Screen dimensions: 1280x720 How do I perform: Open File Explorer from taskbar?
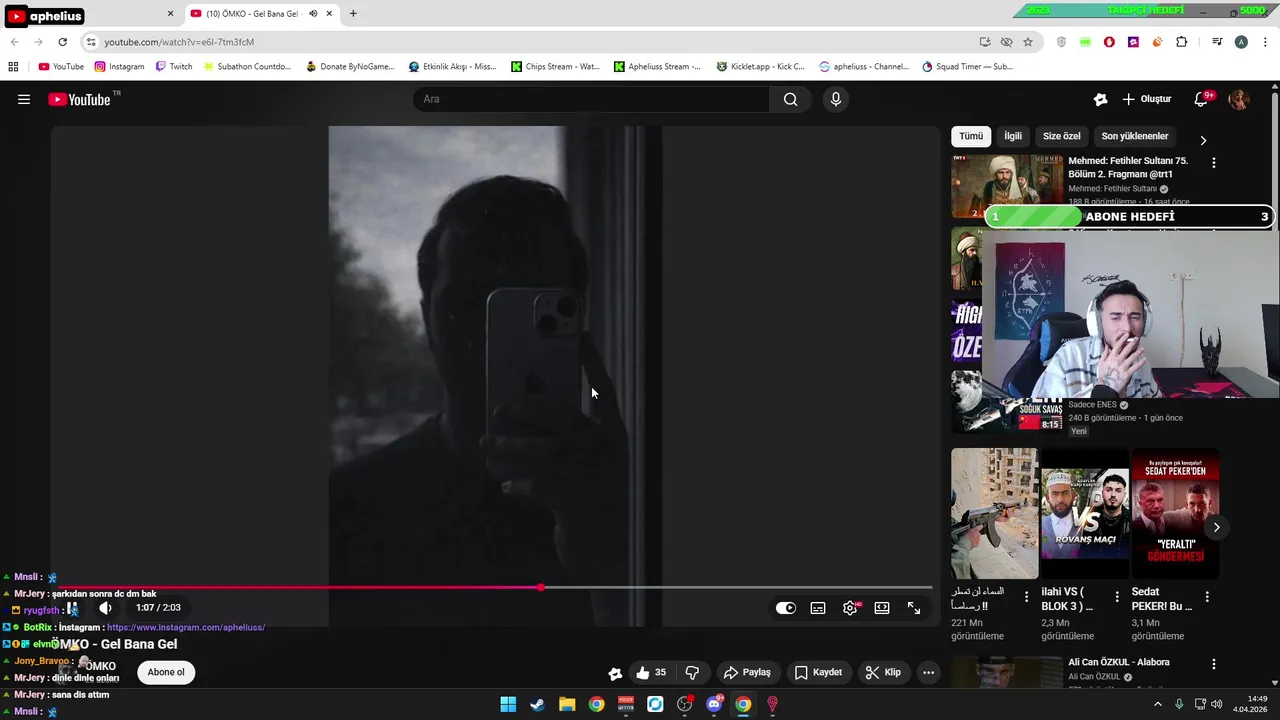pos(567,704)
